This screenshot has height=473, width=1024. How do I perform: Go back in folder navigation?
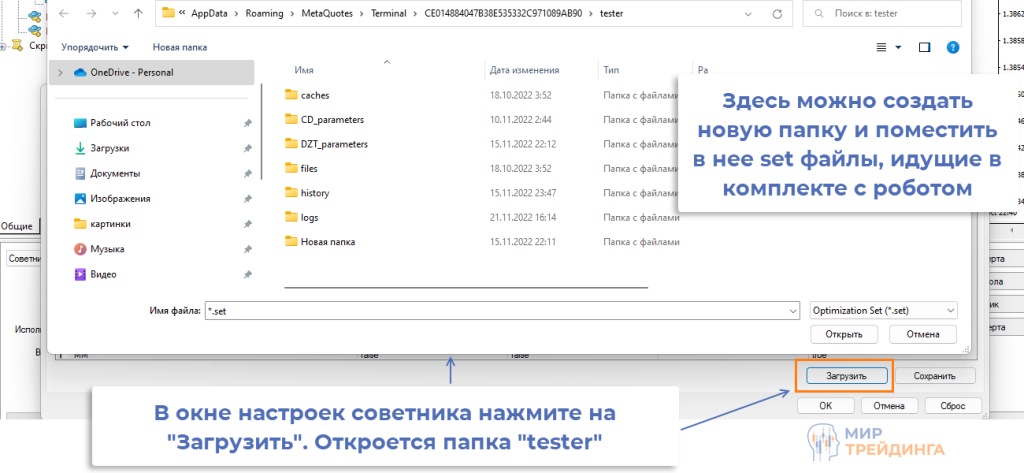pyautogui.click(x=64, y=13)
